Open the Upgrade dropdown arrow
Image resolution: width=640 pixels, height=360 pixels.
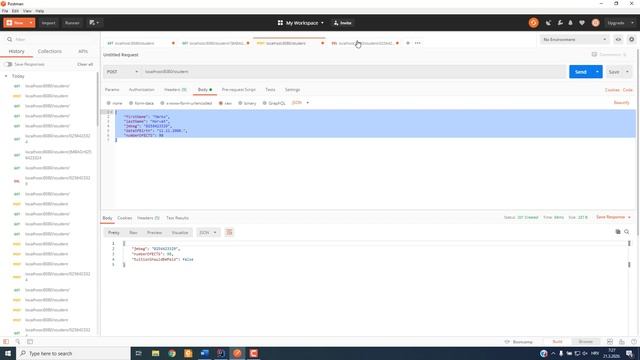pyautogui.click(x=632, y=23)
